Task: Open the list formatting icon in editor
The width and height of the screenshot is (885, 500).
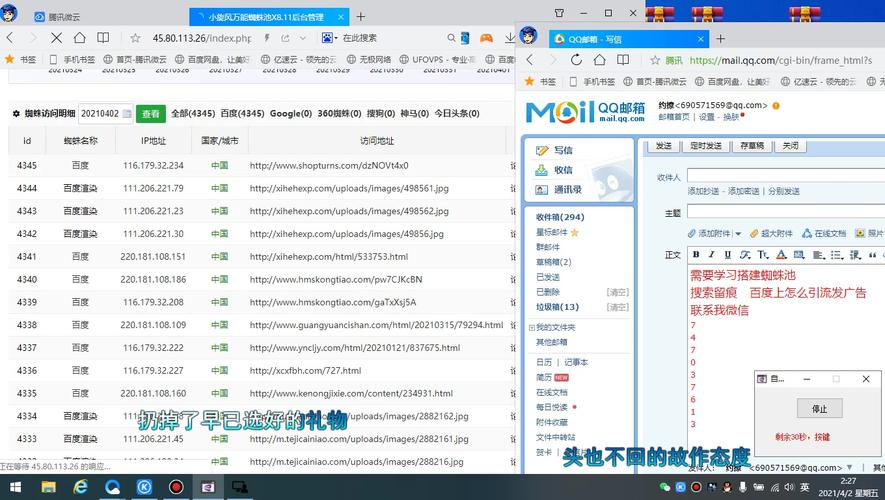Action: [836, 255]
